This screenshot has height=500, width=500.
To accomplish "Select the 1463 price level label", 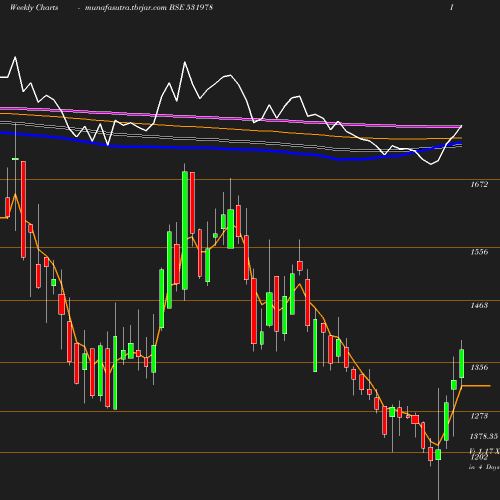I will (x=479, y=305).
